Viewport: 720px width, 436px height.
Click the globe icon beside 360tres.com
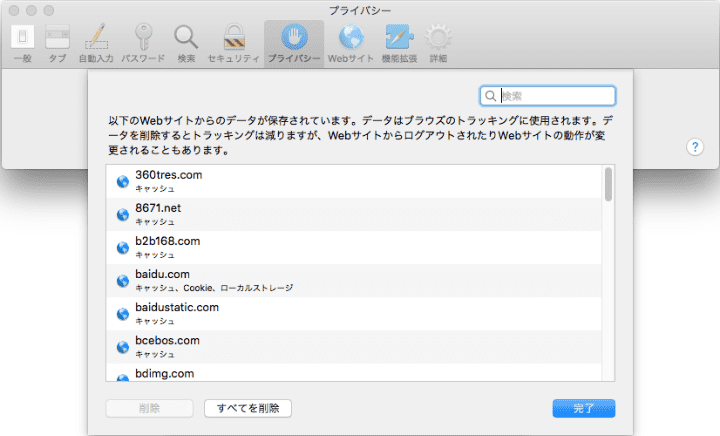(123, 182)
